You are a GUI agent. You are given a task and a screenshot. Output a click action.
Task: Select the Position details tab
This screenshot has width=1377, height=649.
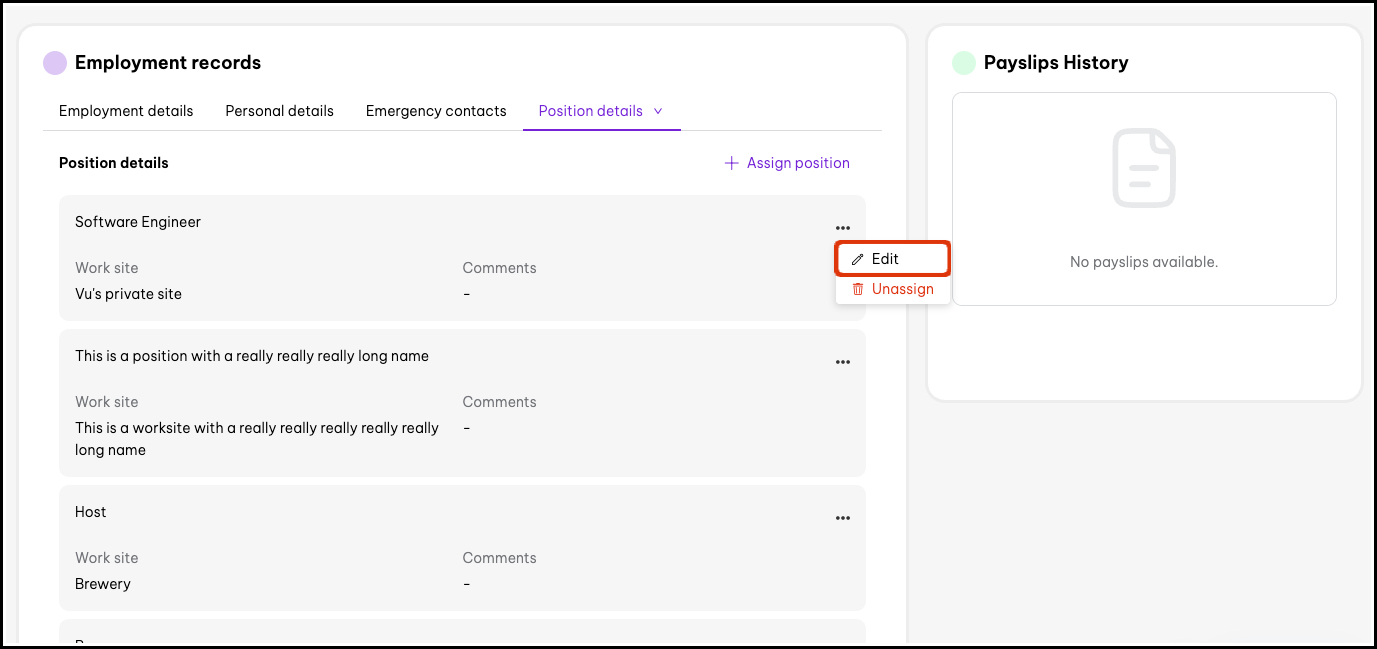[x=590, y=111]
